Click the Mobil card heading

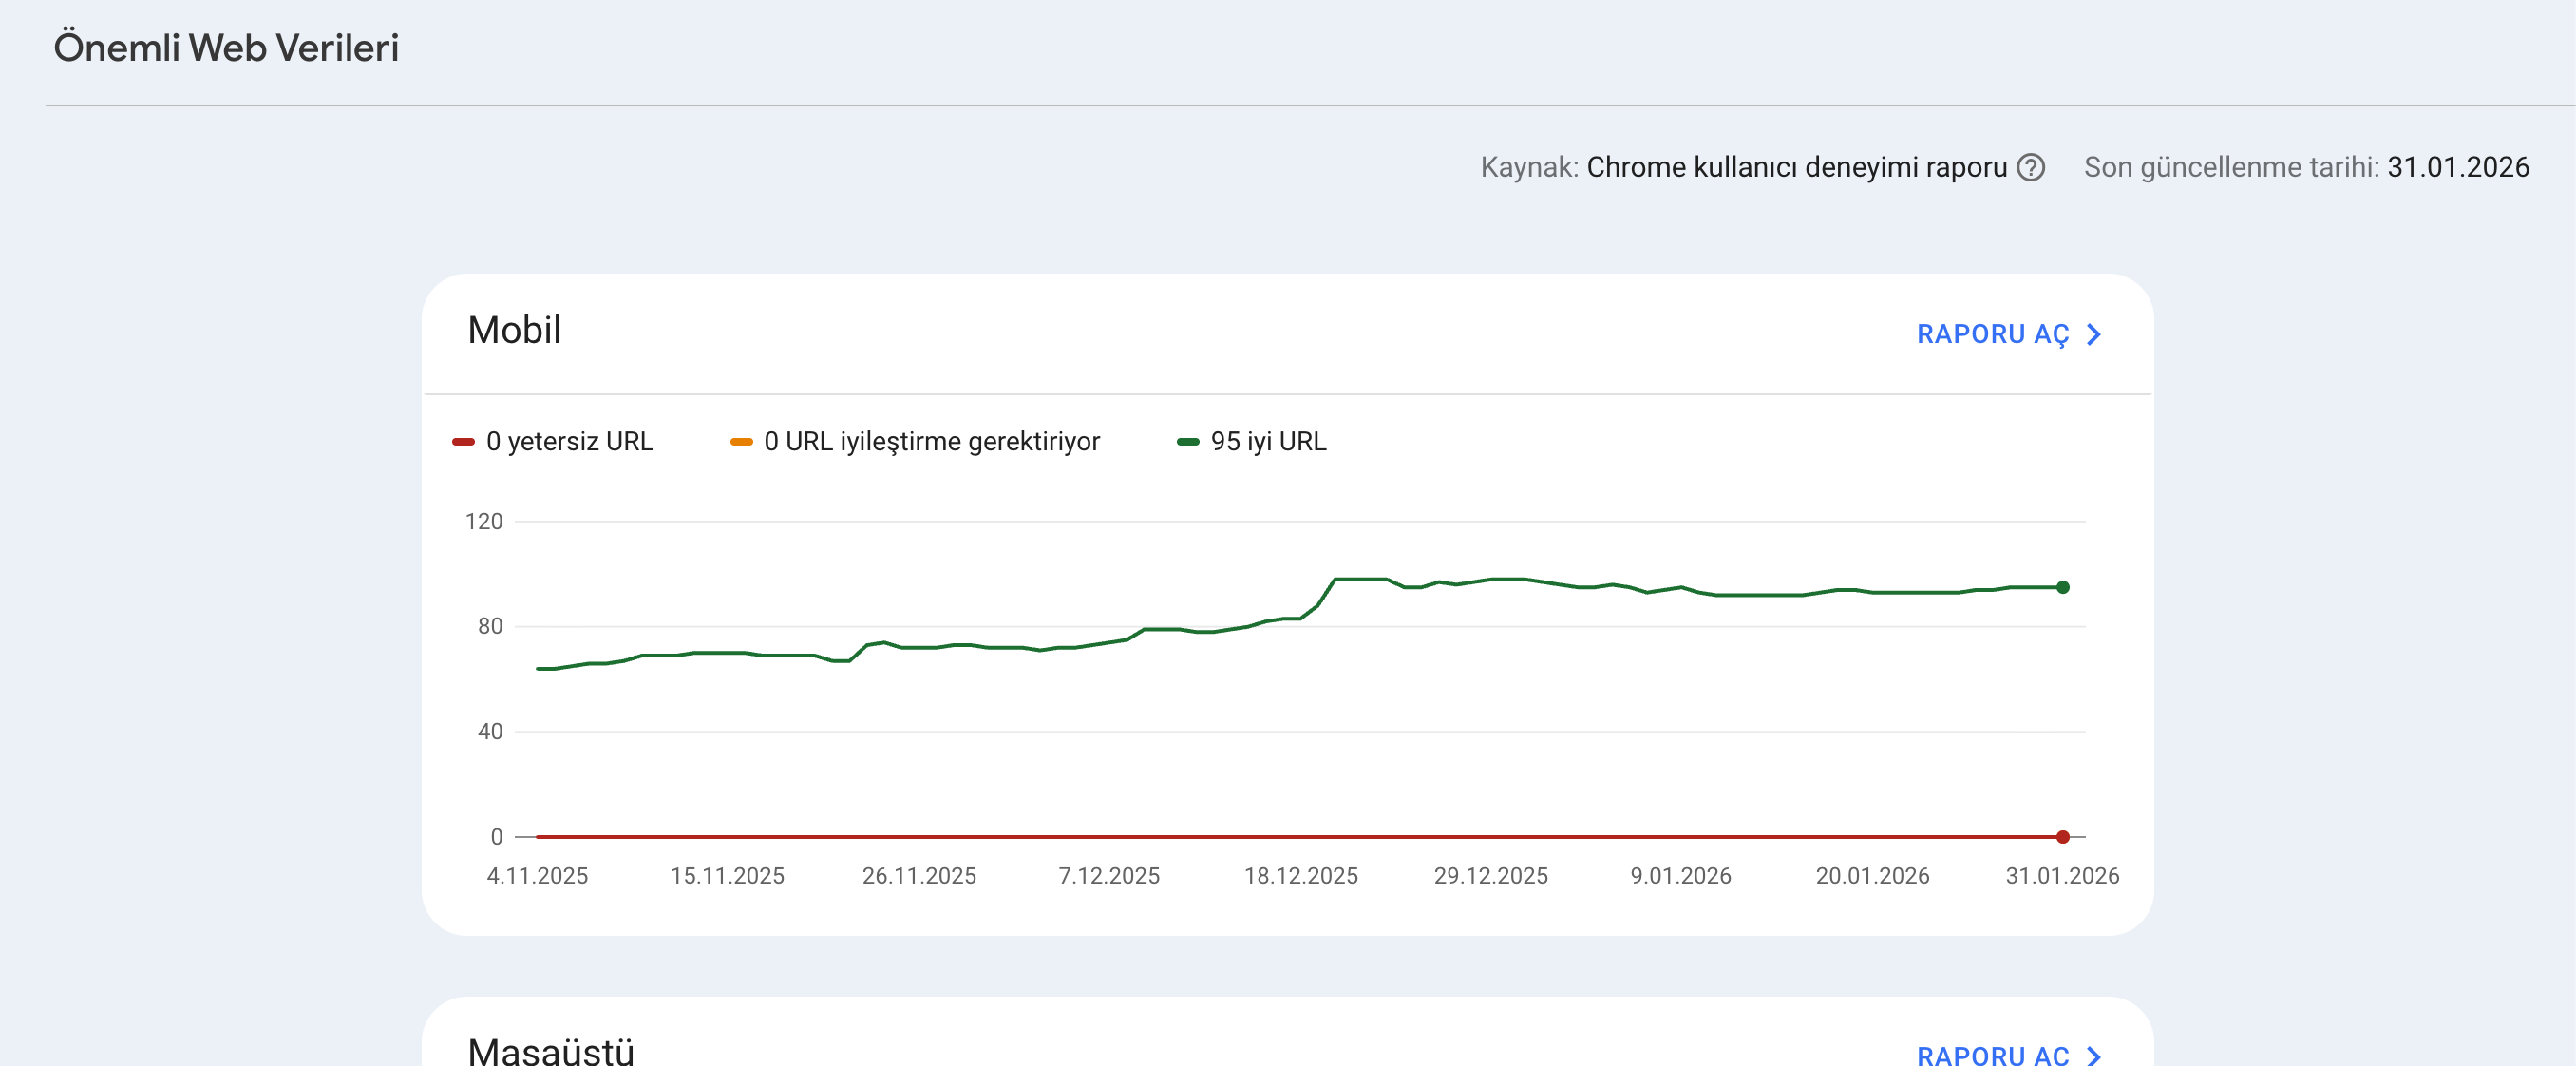[x=514, y=330]
